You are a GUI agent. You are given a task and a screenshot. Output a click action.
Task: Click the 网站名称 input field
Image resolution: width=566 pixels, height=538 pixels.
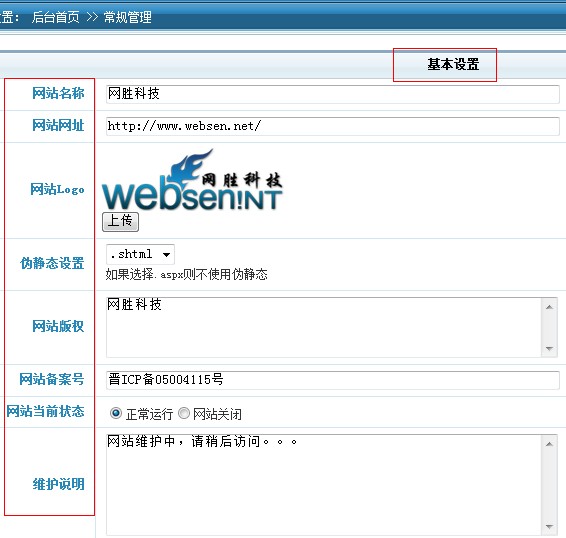click(332, 94)
